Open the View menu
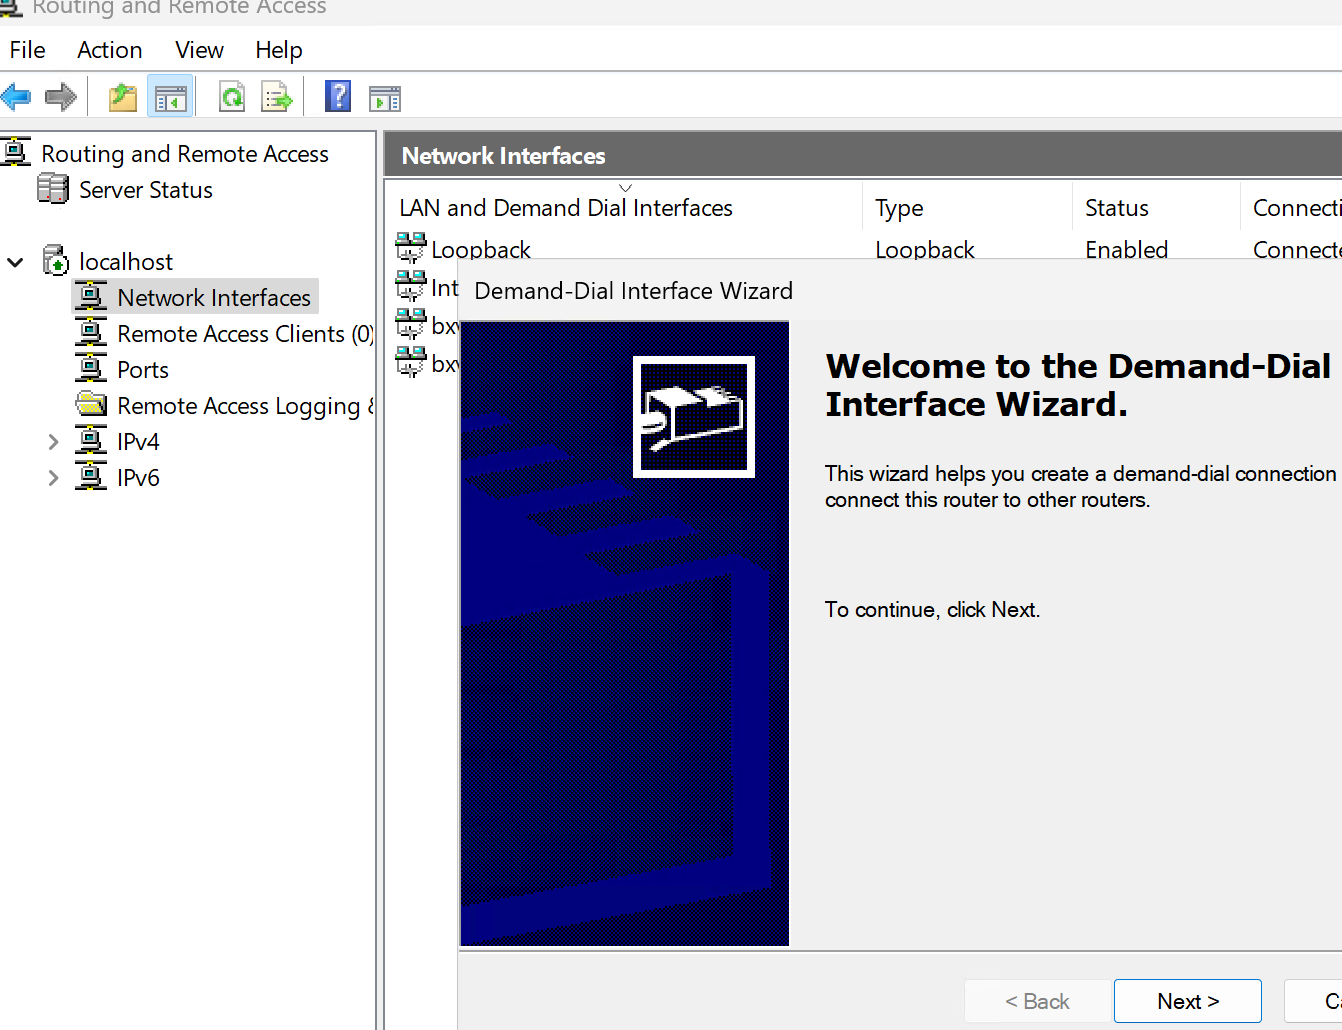The image size is (1342, 1030). click(199, 49)
